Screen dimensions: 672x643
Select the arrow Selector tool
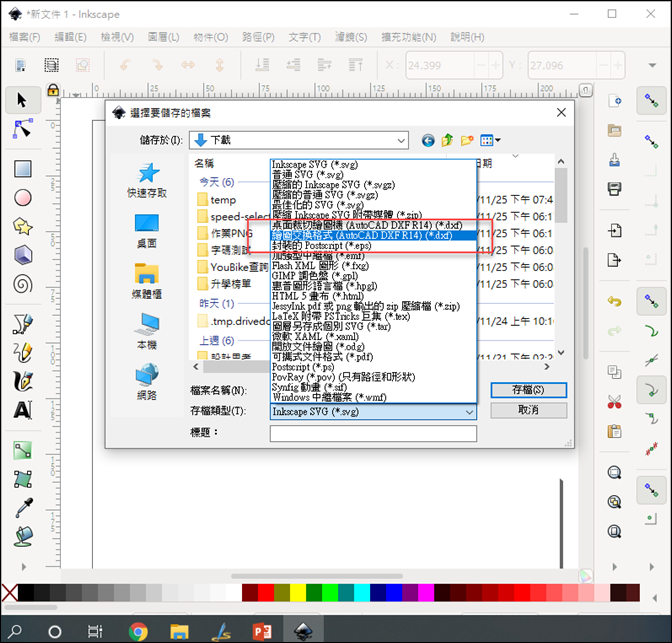[22, 100]
